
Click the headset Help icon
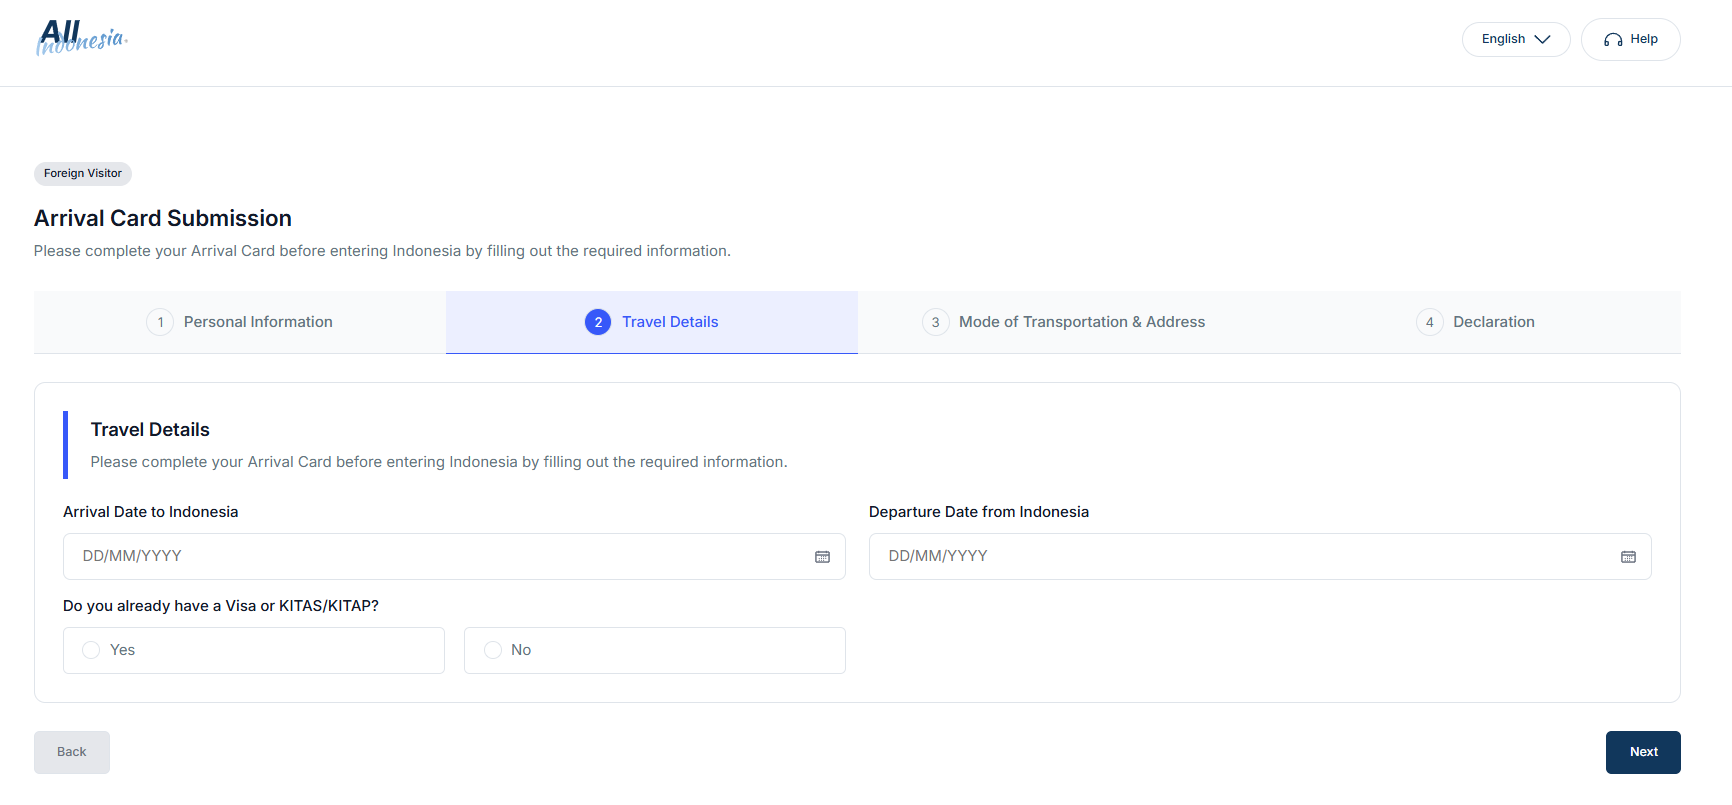click(1613, 40)
